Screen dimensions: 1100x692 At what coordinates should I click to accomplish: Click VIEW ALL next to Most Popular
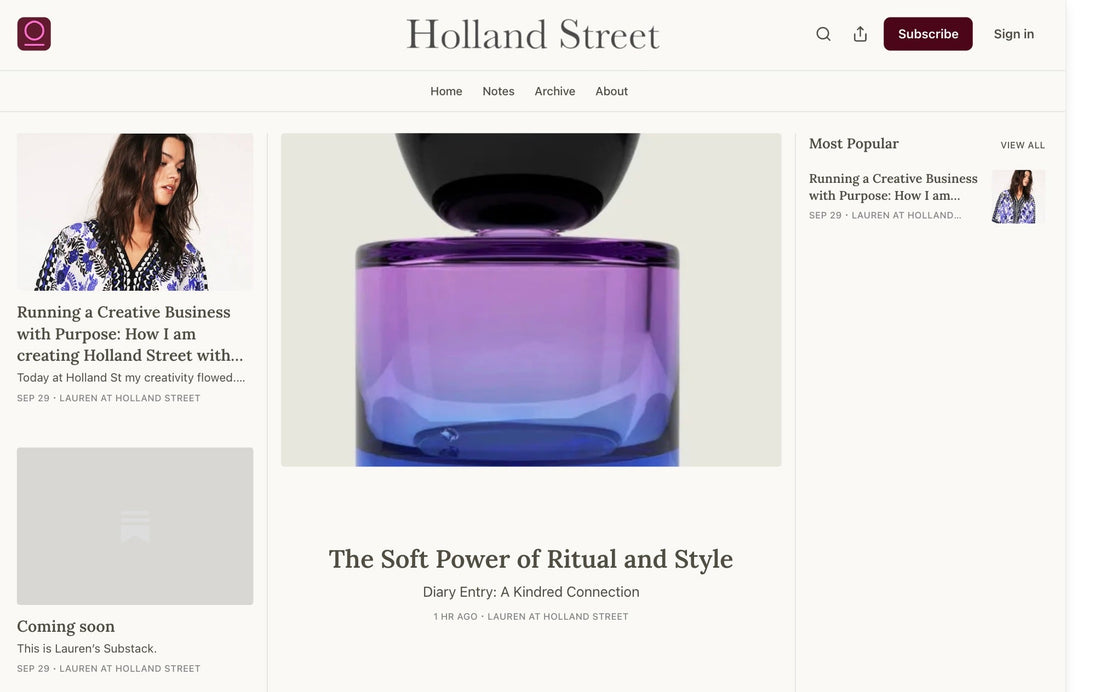tap(1023, 142)
